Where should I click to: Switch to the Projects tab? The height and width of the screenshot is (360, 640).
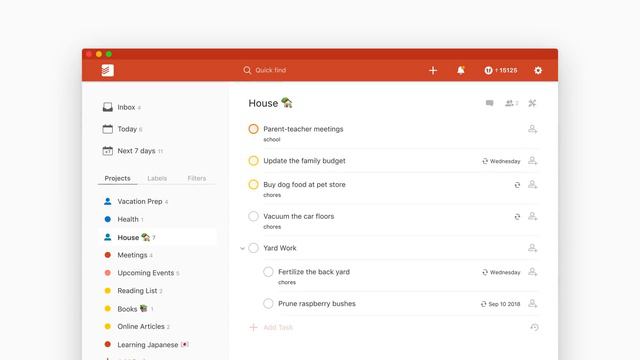117,178
